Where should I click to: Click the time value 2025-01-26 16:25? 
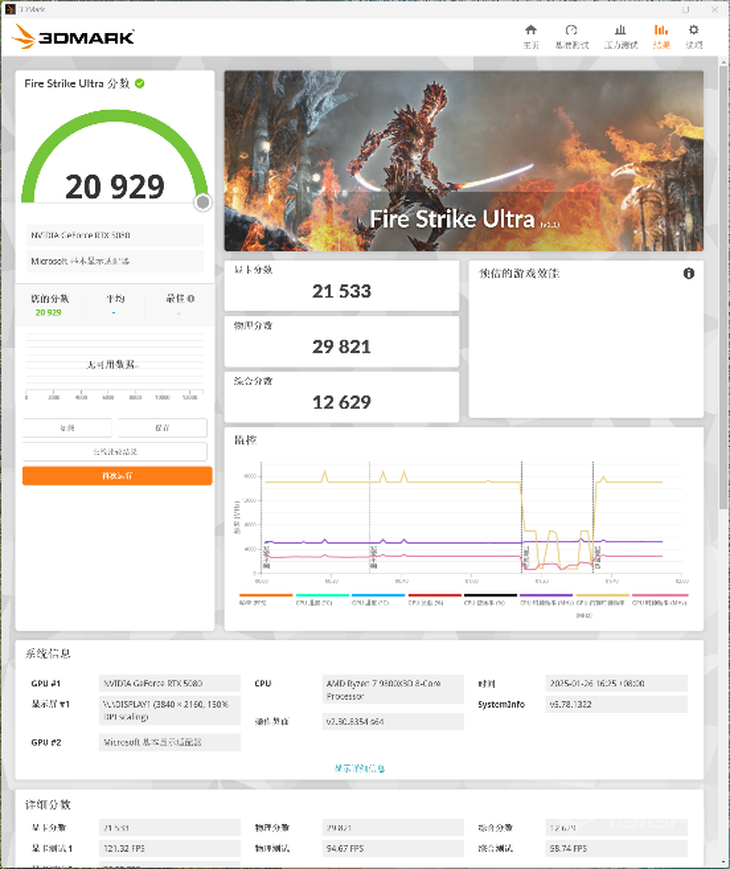[616, 683]
